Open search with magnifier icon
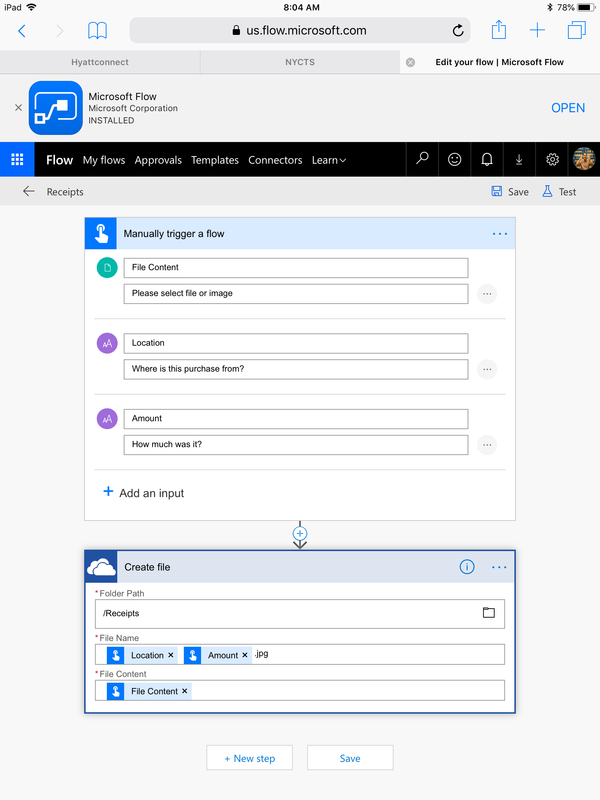The image size is (600, 800). [x=422, y=160]
